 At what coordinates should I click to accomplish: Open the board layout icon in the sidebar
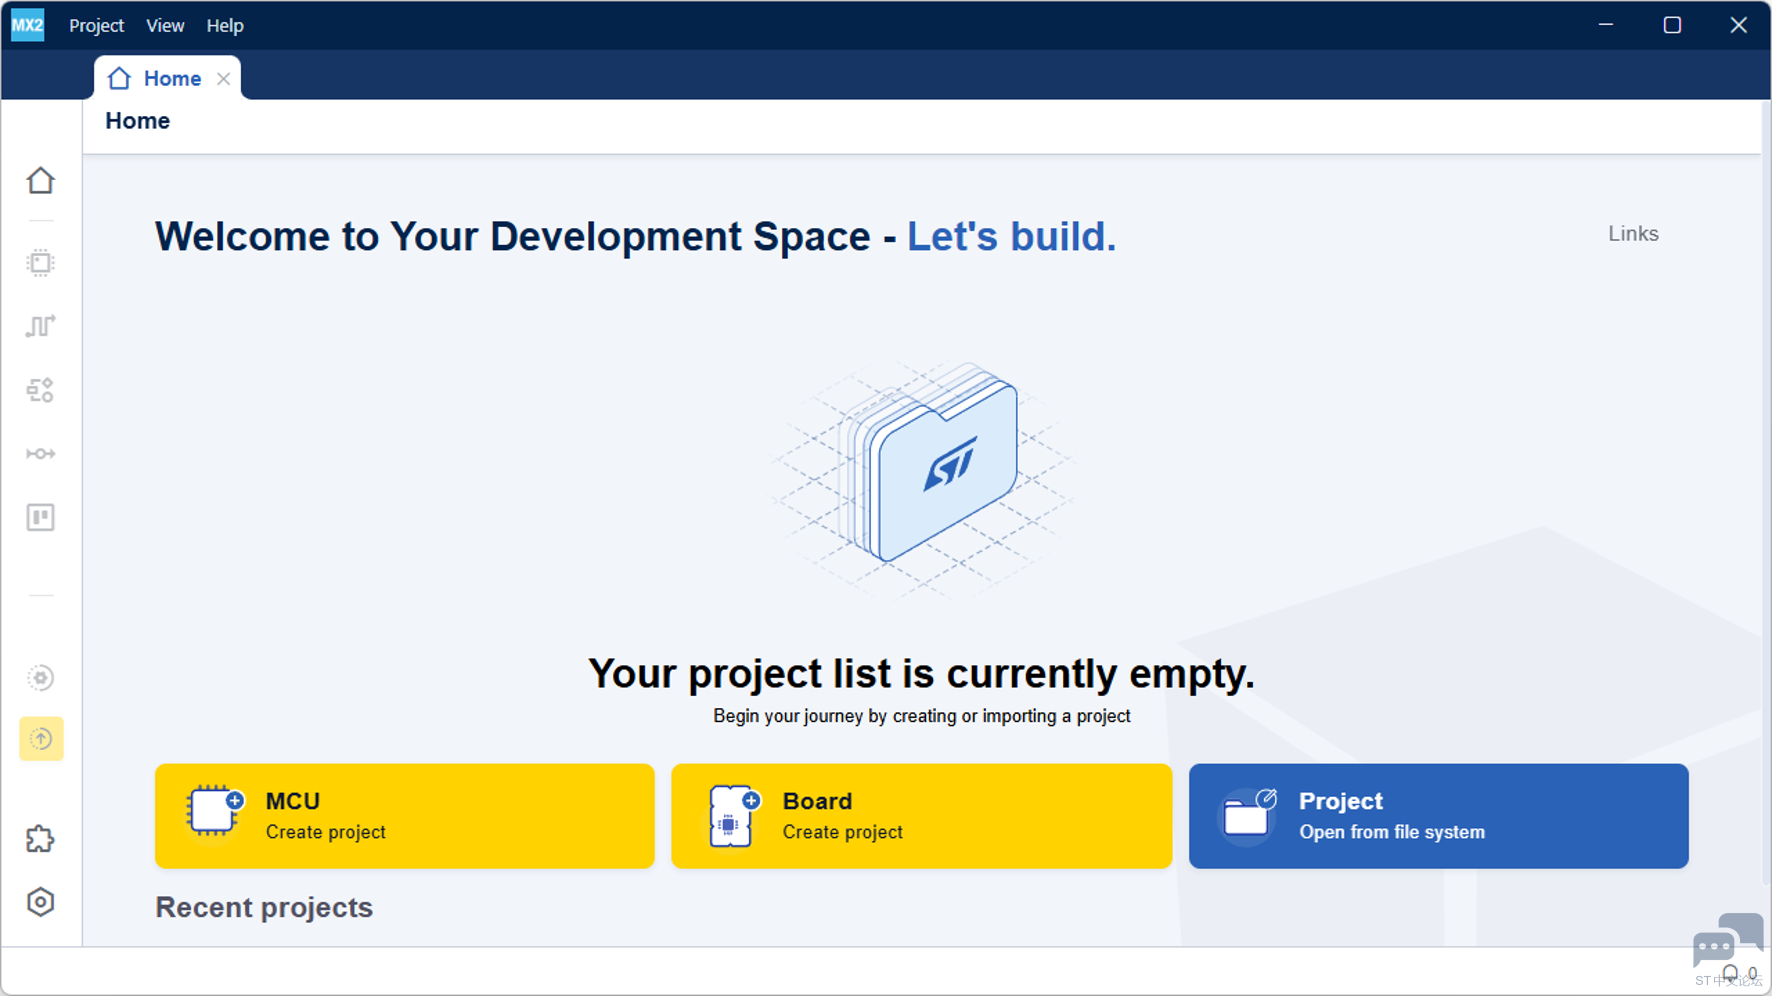(x=41, y=518)
